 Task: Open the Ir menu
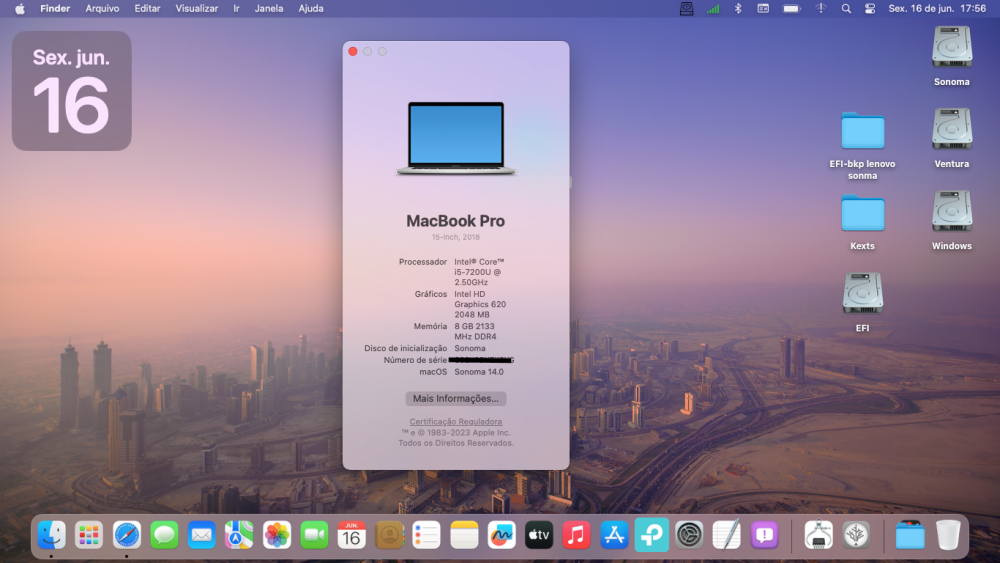coord(237,9)
